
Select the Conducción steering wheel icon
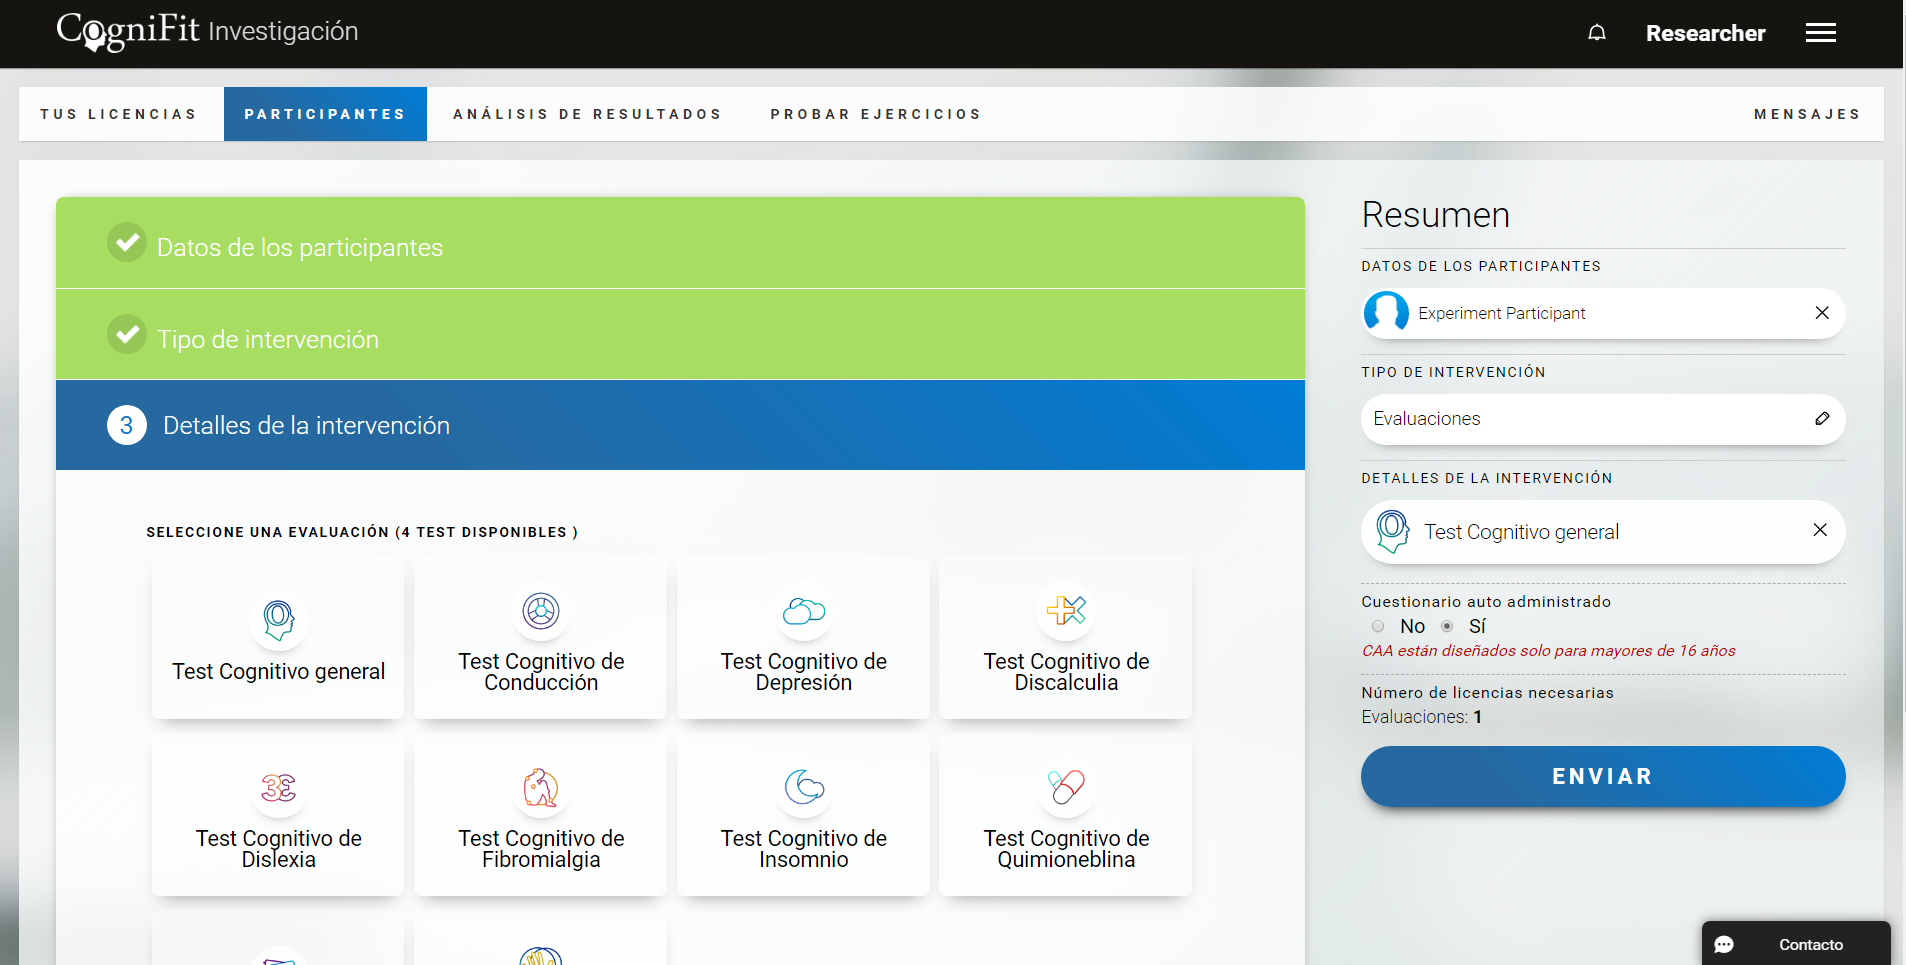tap(541, 611)
